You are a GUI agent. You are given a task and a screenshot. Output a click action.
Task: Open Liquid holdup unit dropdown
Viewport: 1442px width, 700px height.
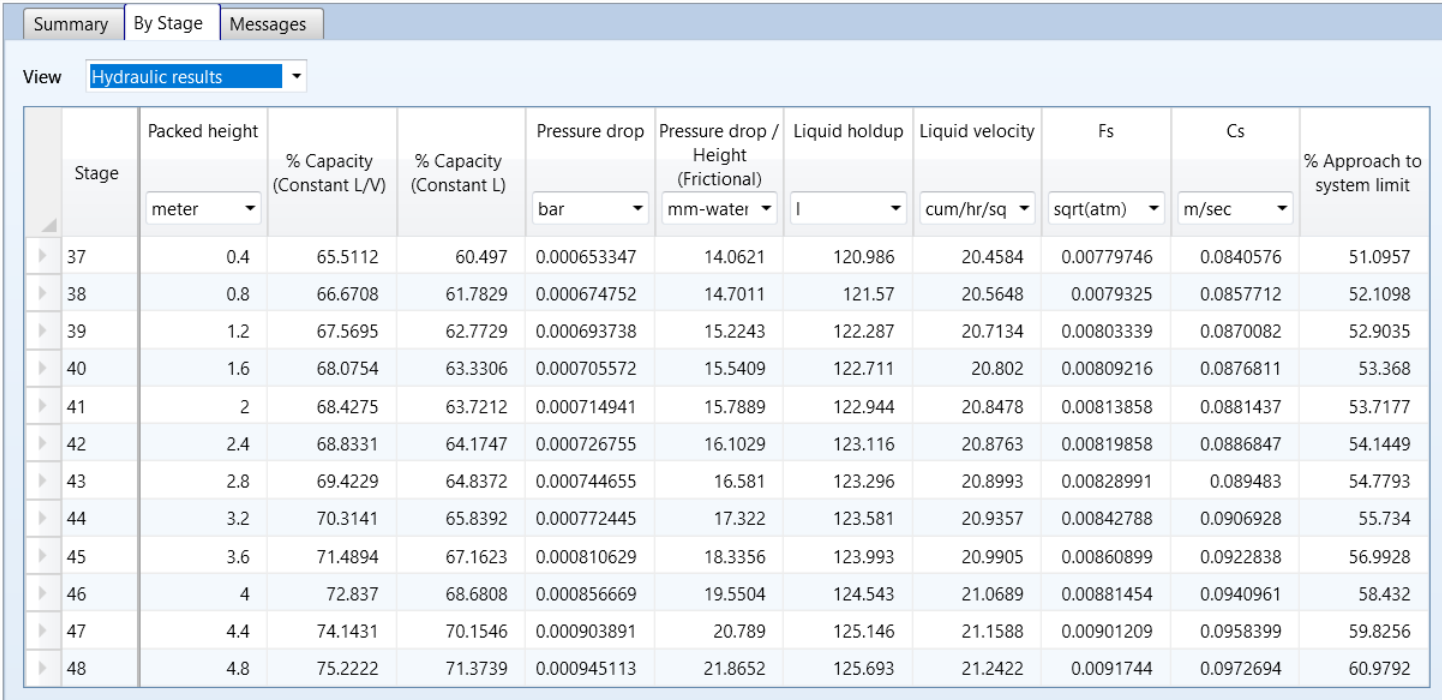pos(848,210)
